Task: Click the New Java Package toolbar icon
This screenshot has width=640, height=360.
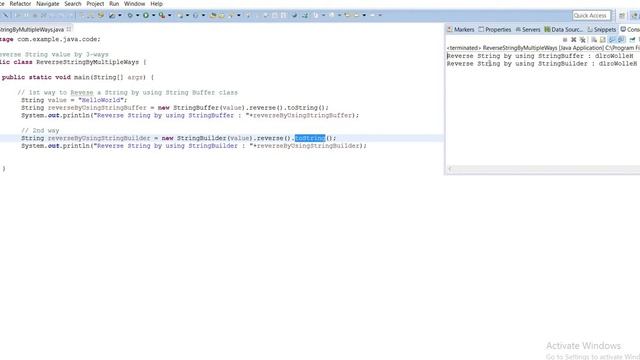Action: point(180,15)
